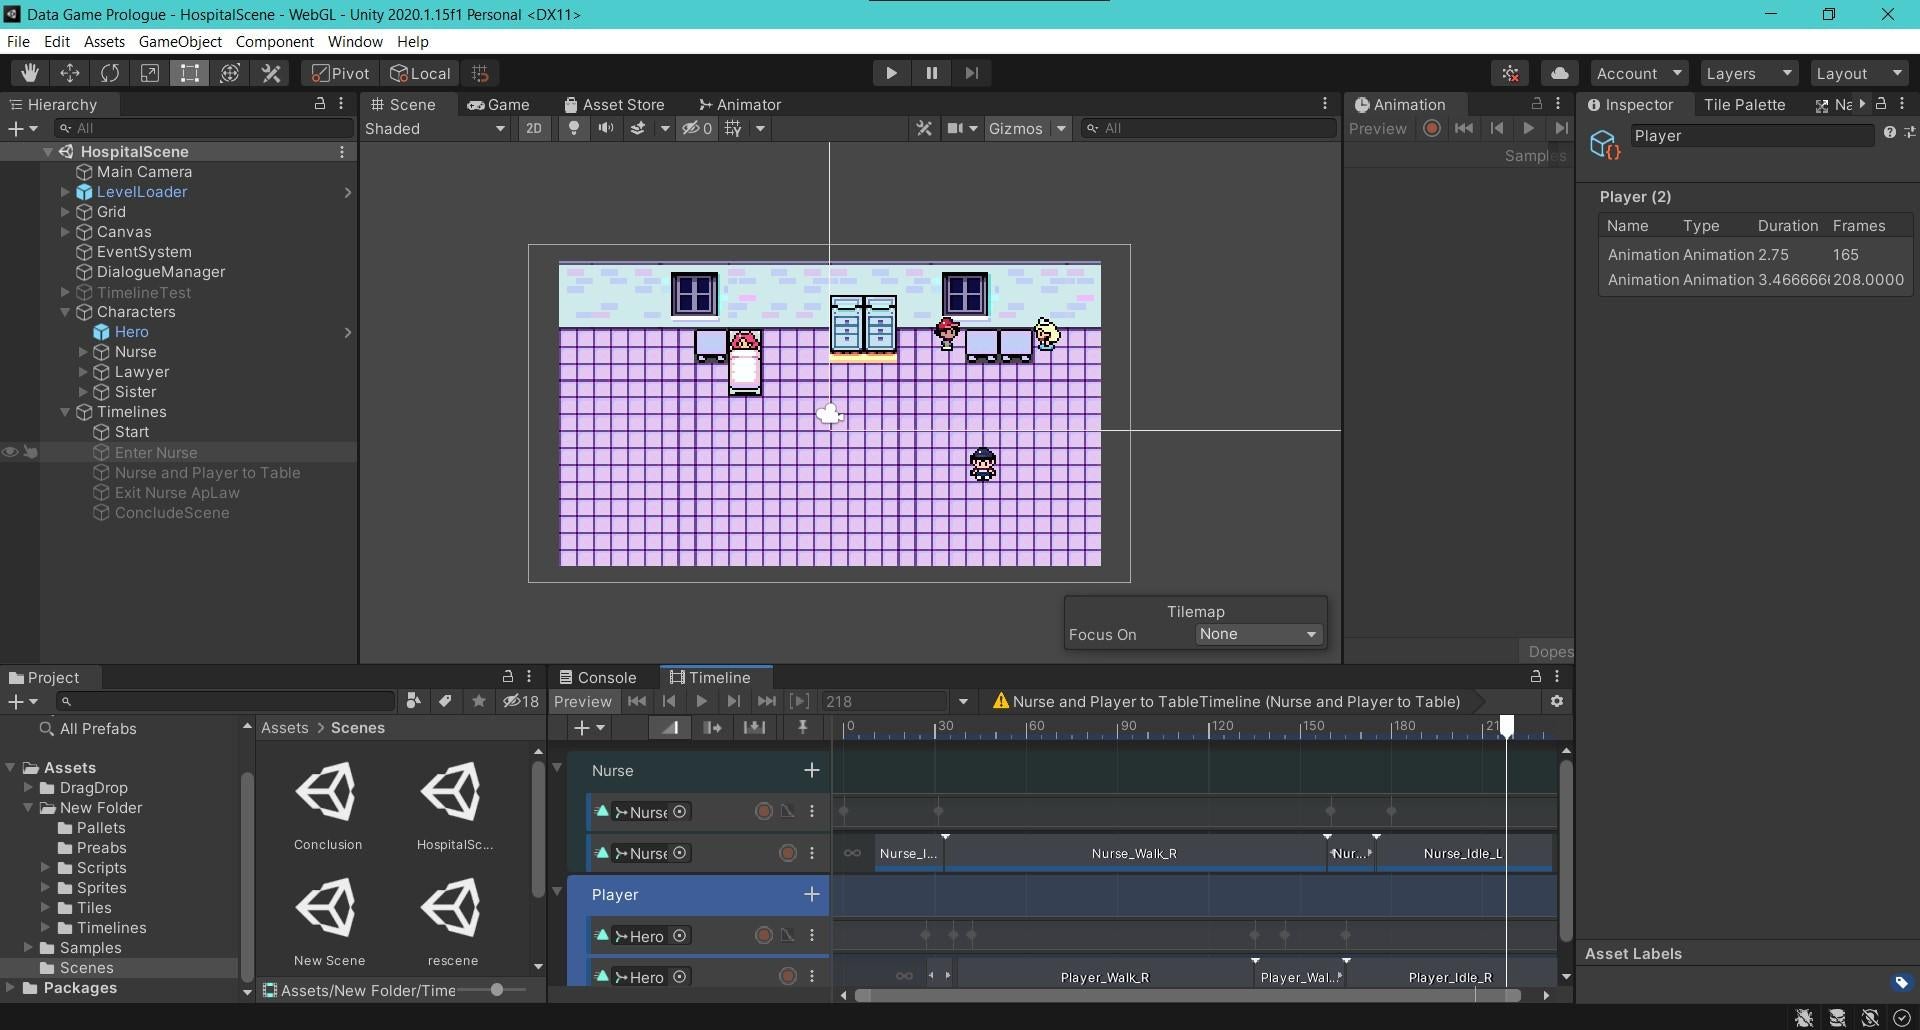The image size is (1920, 1030).
Task: Go to the Timeline start
Action: pos(636,701)
